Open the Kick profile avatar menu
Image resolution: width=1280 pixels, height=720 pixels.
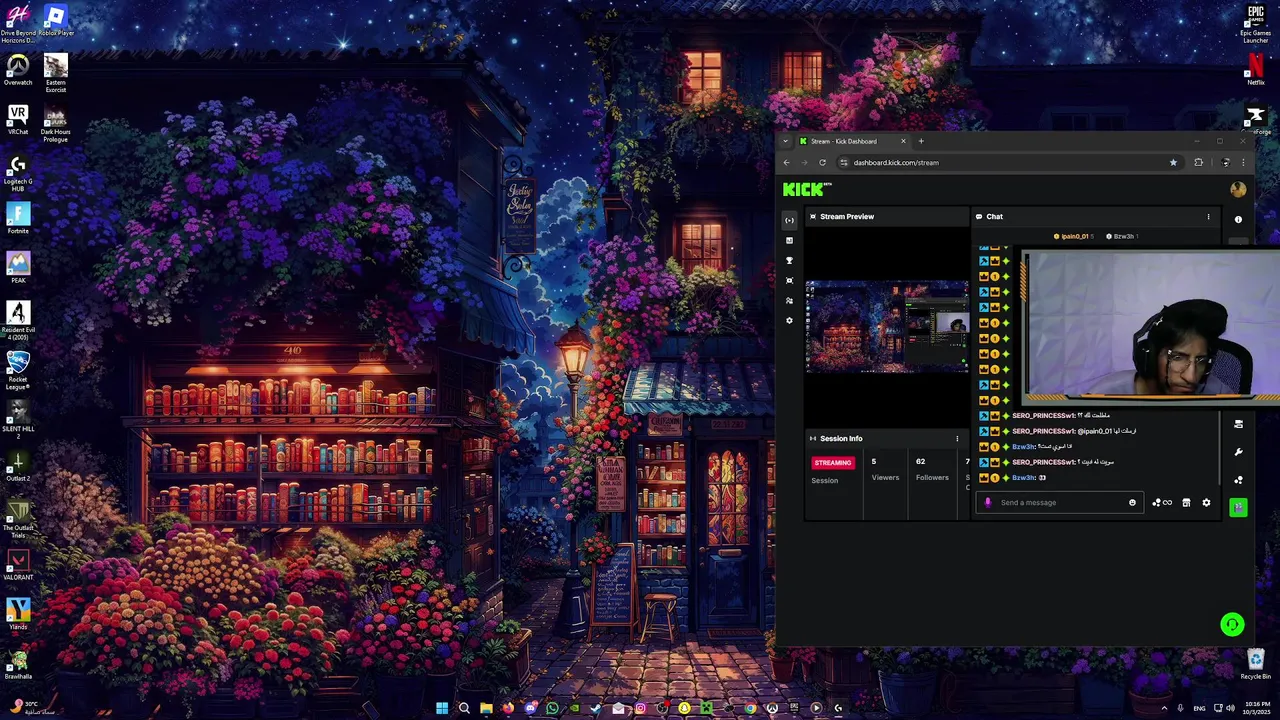pos(1238,189)
